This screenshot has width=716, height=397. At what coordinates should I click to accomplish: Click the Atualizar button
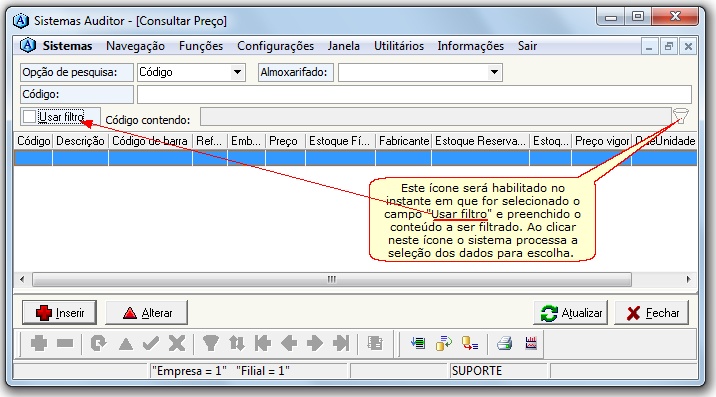point(570,313)
